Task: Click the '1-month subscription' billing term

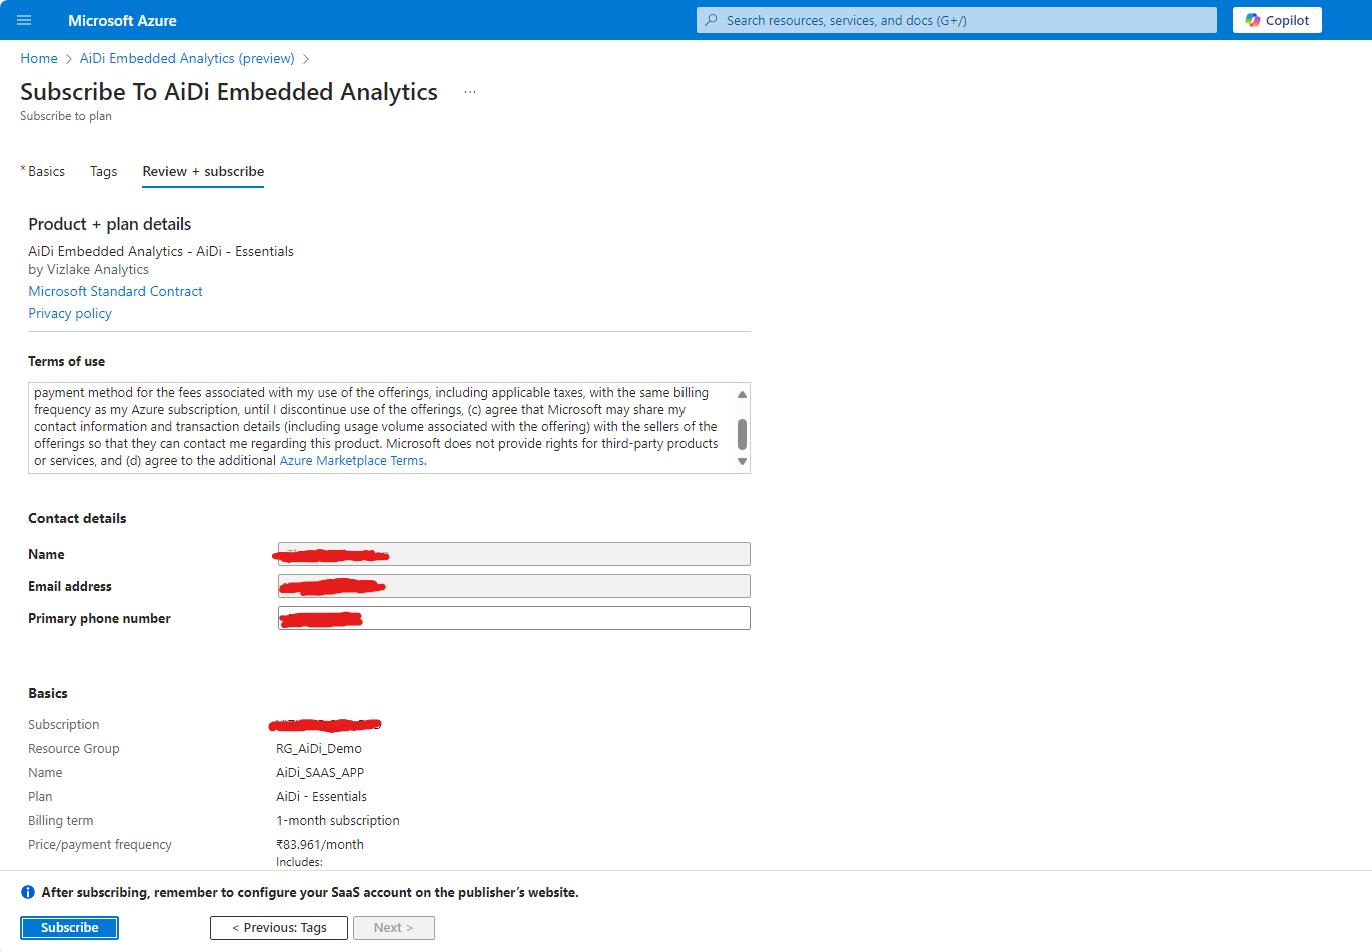Action: (338, 821)
